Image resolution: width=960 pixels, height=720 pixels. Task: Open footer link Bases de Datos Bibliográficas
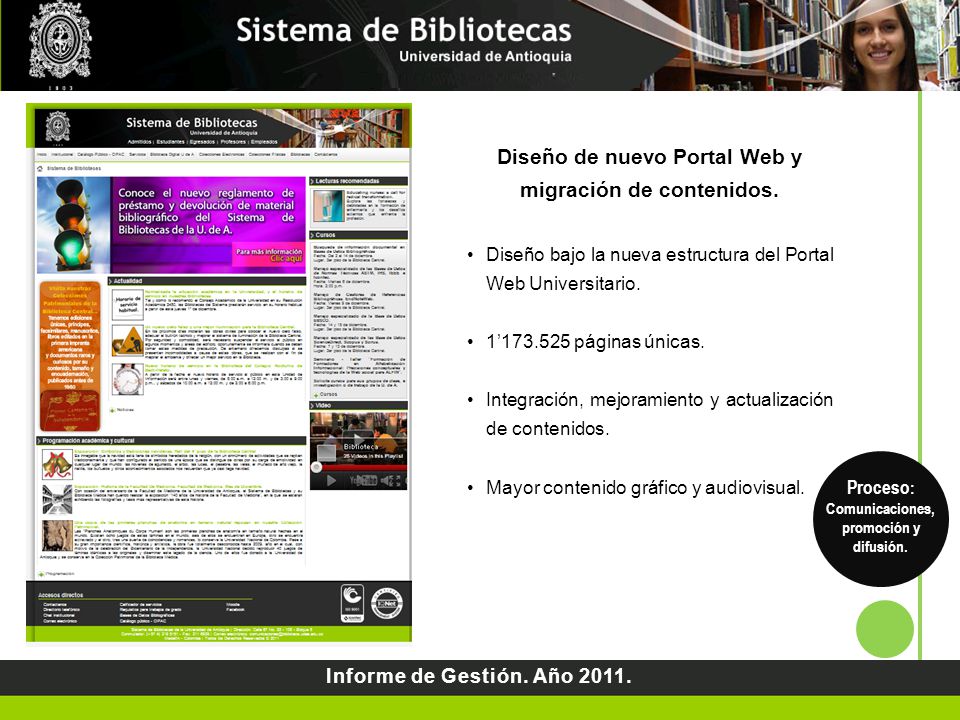[147, 615]
